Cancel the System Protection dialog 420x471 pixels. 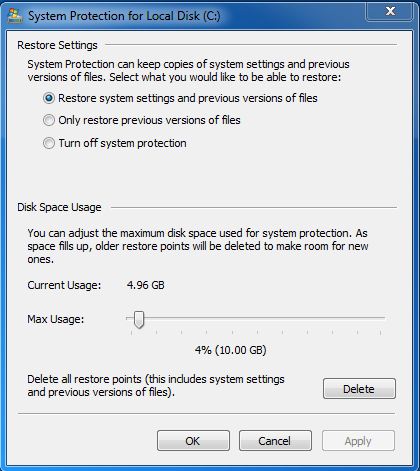point(275,441)
